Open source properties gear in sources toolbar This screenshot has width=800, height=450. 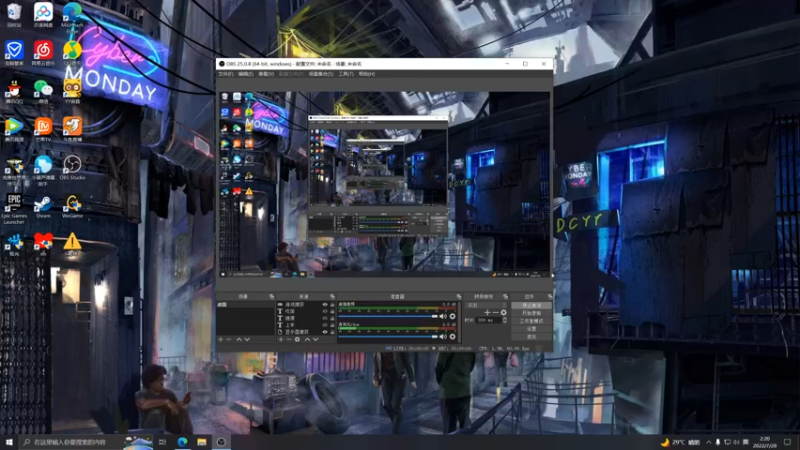(297, 339)
